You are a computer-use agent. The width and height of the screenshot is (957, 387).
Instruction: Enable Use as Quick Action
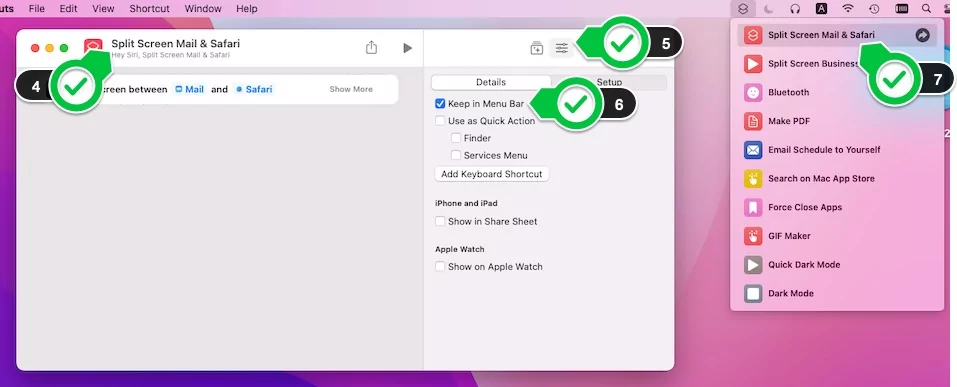point(440,121)
